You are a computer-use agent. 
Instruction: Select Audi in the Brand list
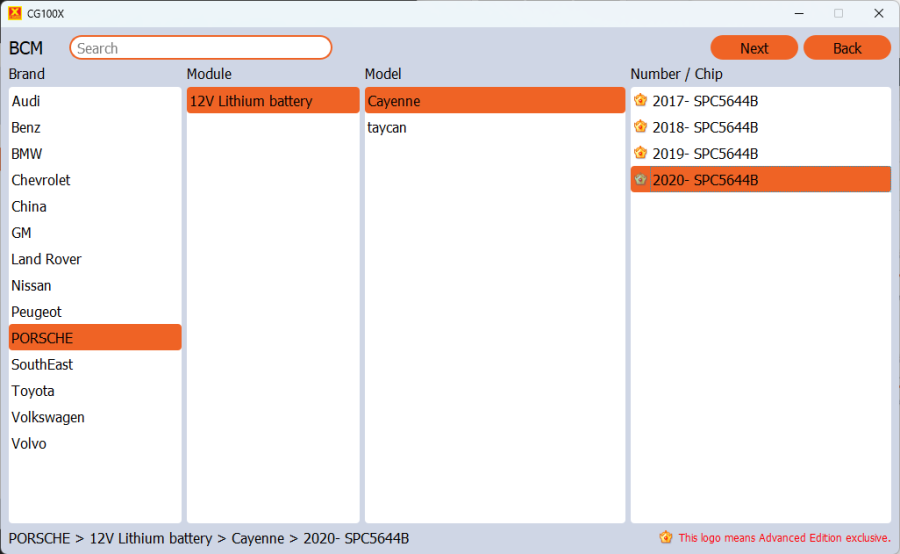[26, 101]
